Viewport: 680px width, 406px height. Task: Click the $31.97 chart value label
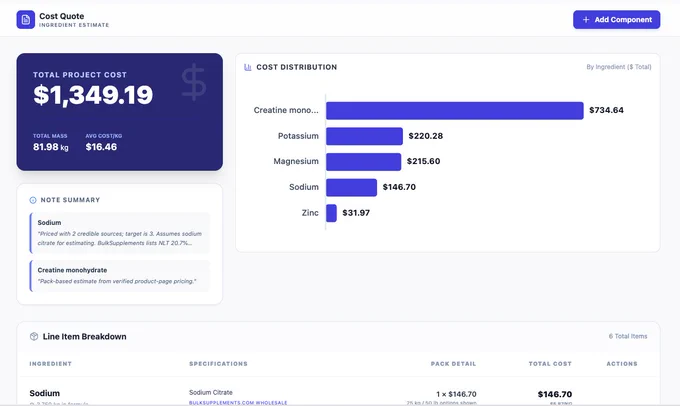click(356, 213)
